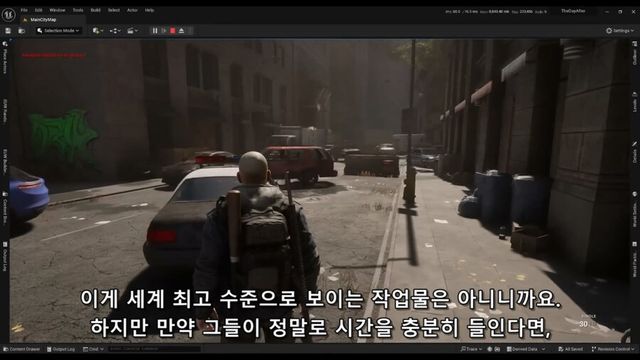This screenshot has height=360, width=640.
Task: Click the TheDayAfter project name label
Action: [x=573, y=11]
